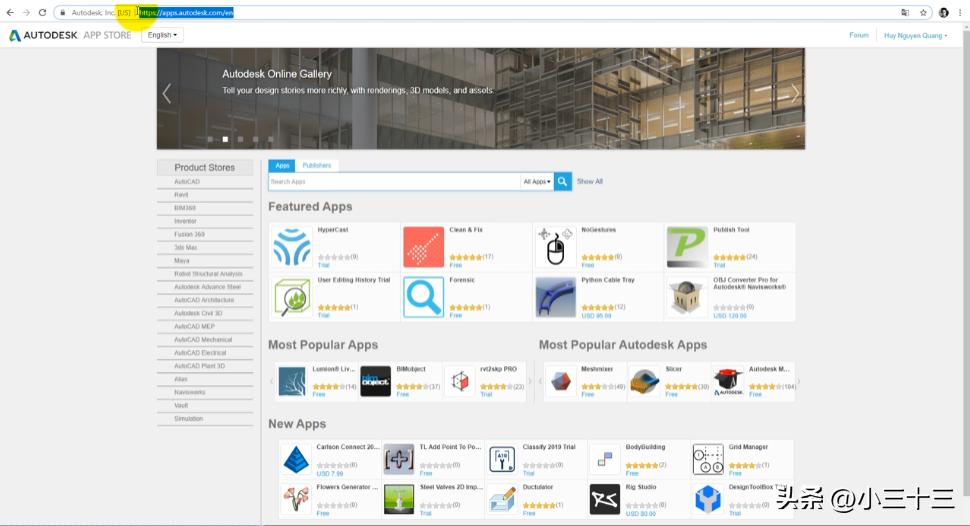Open the browser translate icon
The image size is (970, 526).
click(905, 12)
